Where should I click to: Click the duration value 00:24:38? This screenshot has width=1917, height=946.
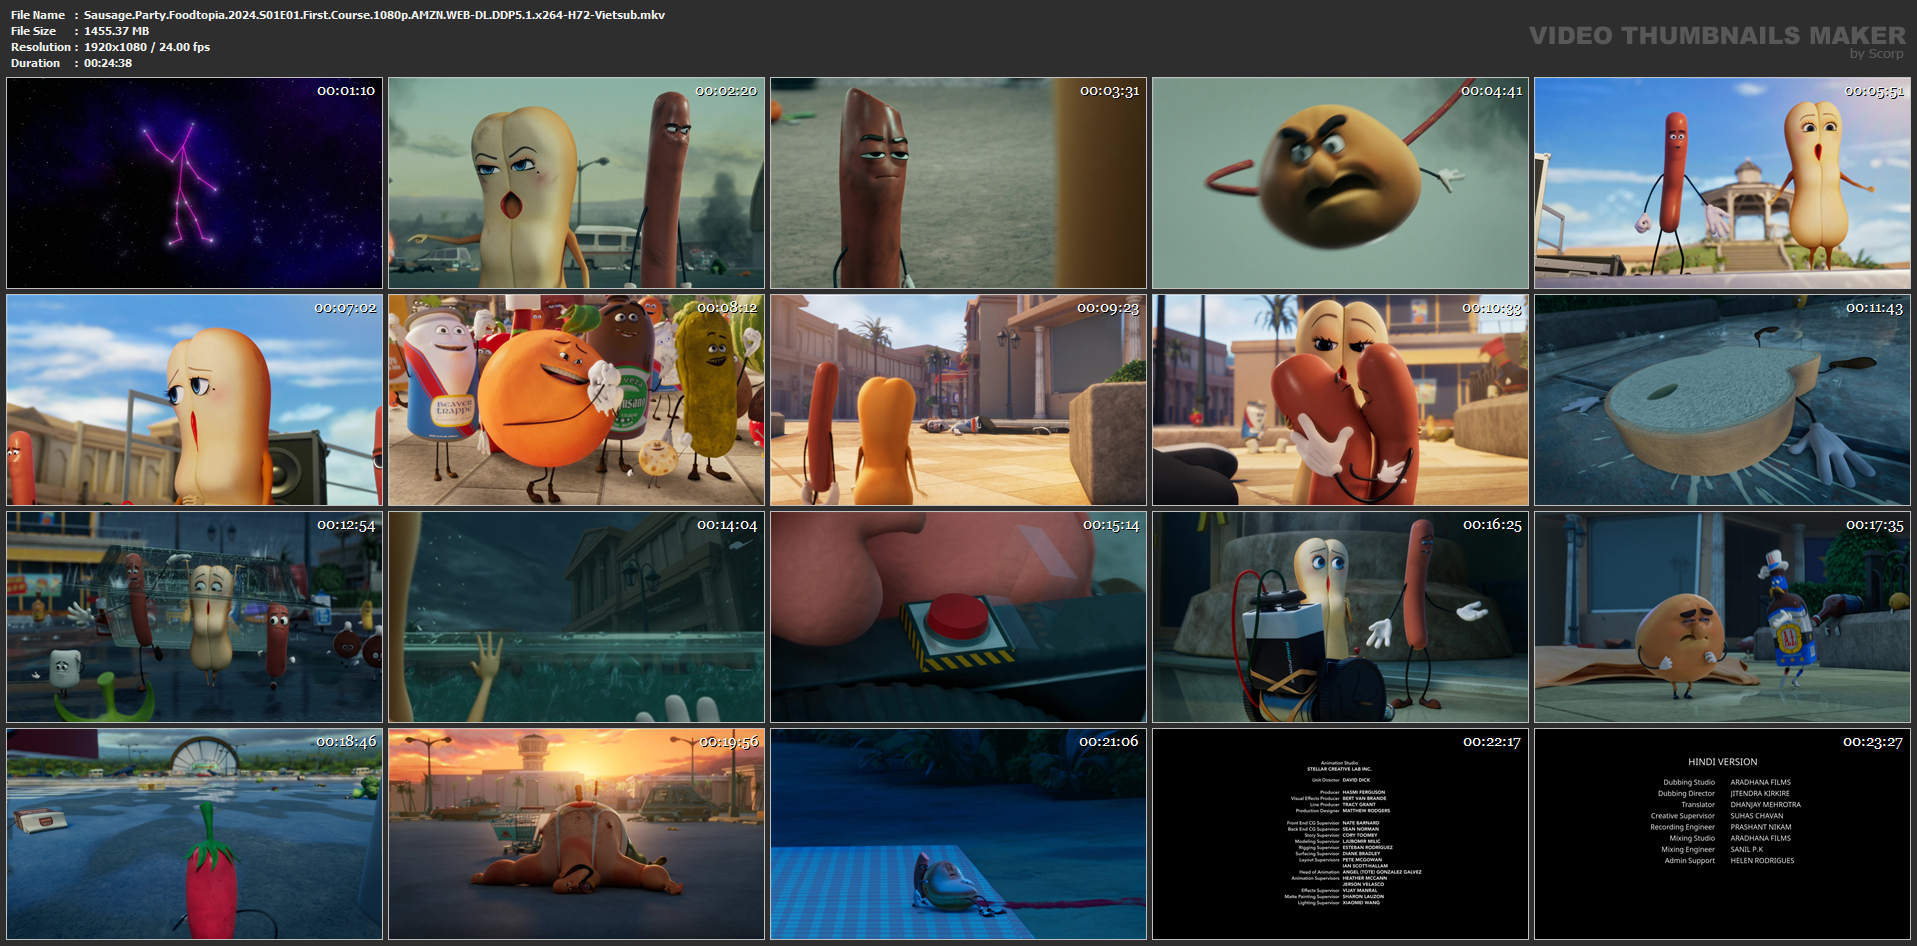point(108,63)
